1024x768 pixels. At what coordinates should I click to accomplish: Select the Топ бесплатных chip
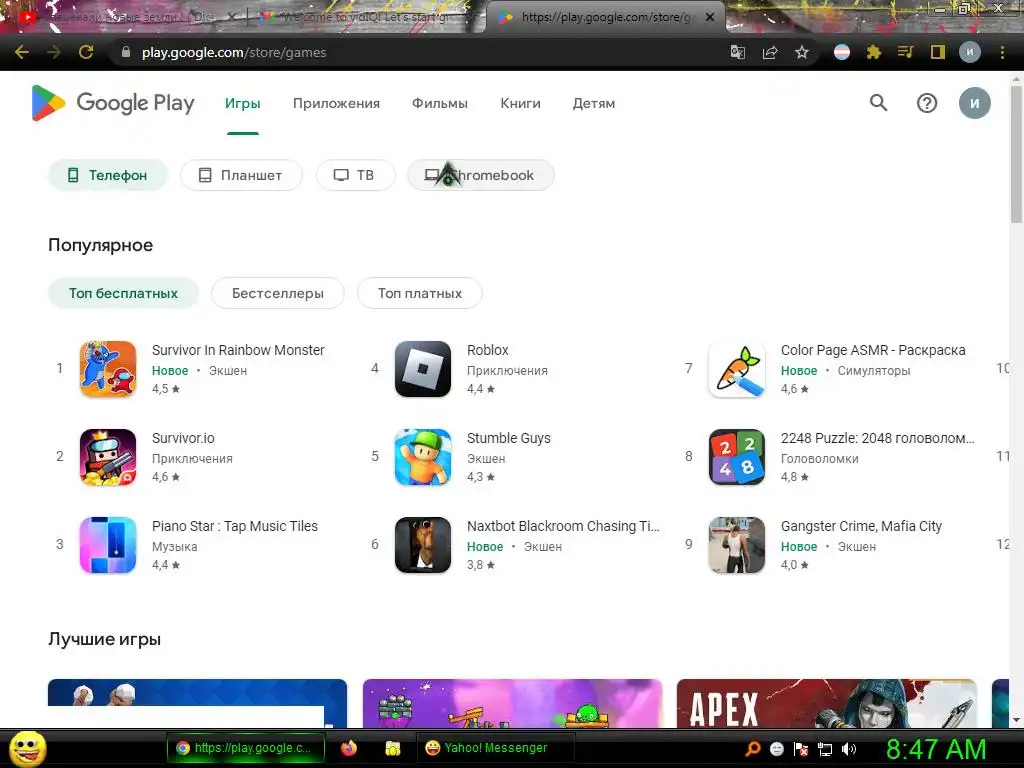(x=123, y=293)
